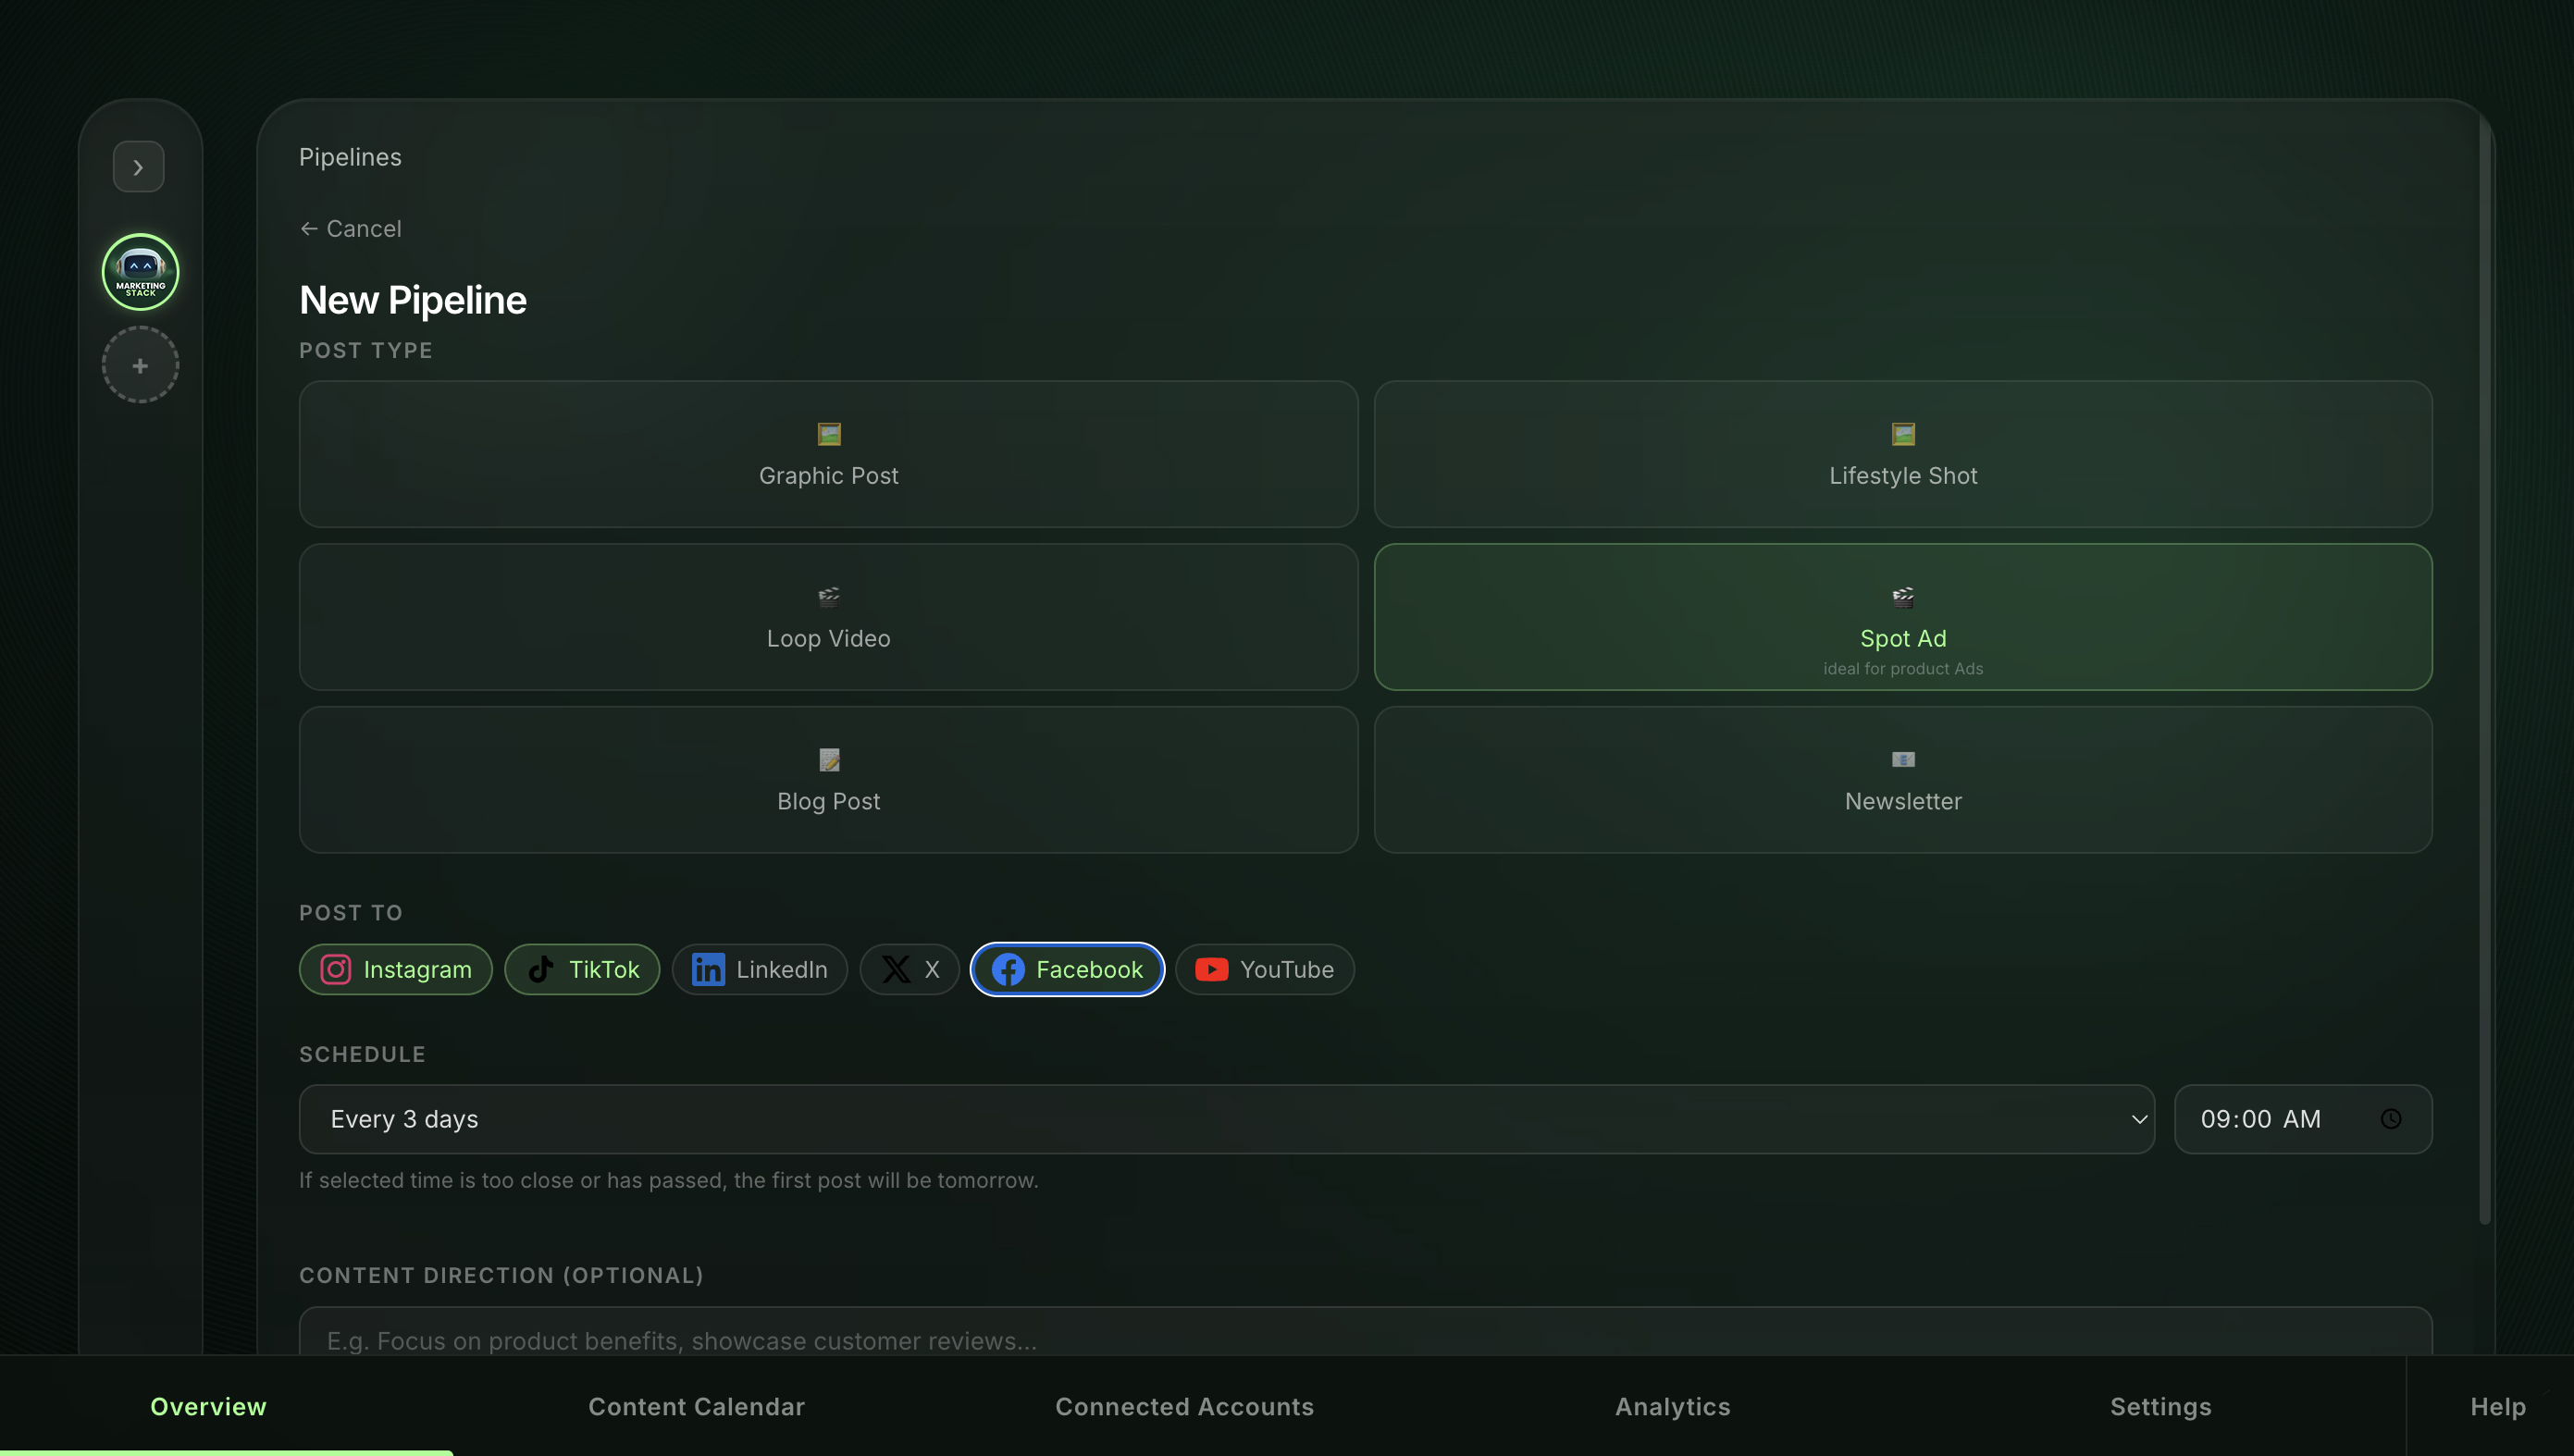Switch to the Content Calendar tab
Screen dimensions: 2574x1456
(x=696, y=1406)
